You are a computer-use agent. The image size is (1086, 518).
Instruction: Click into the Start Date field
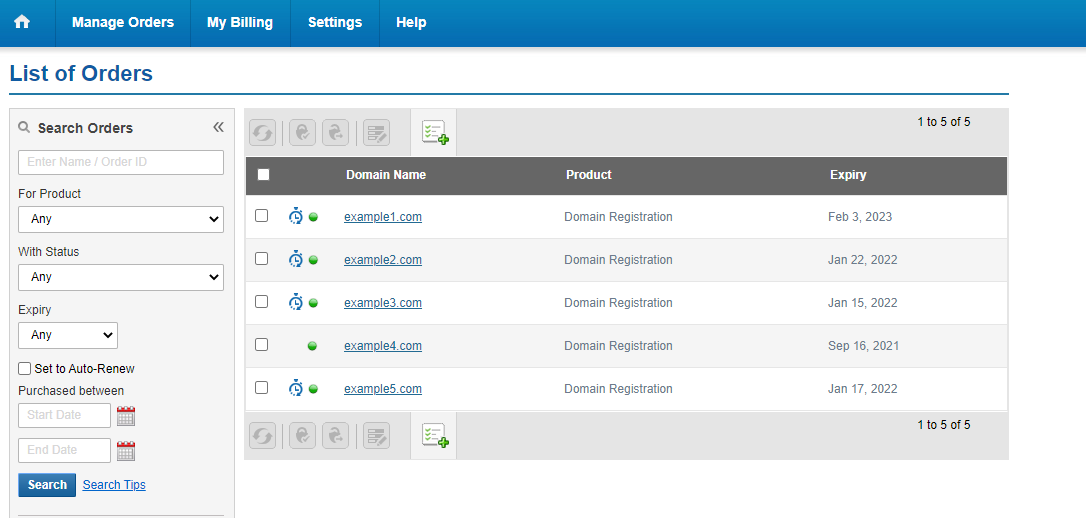tap(64, 416)
